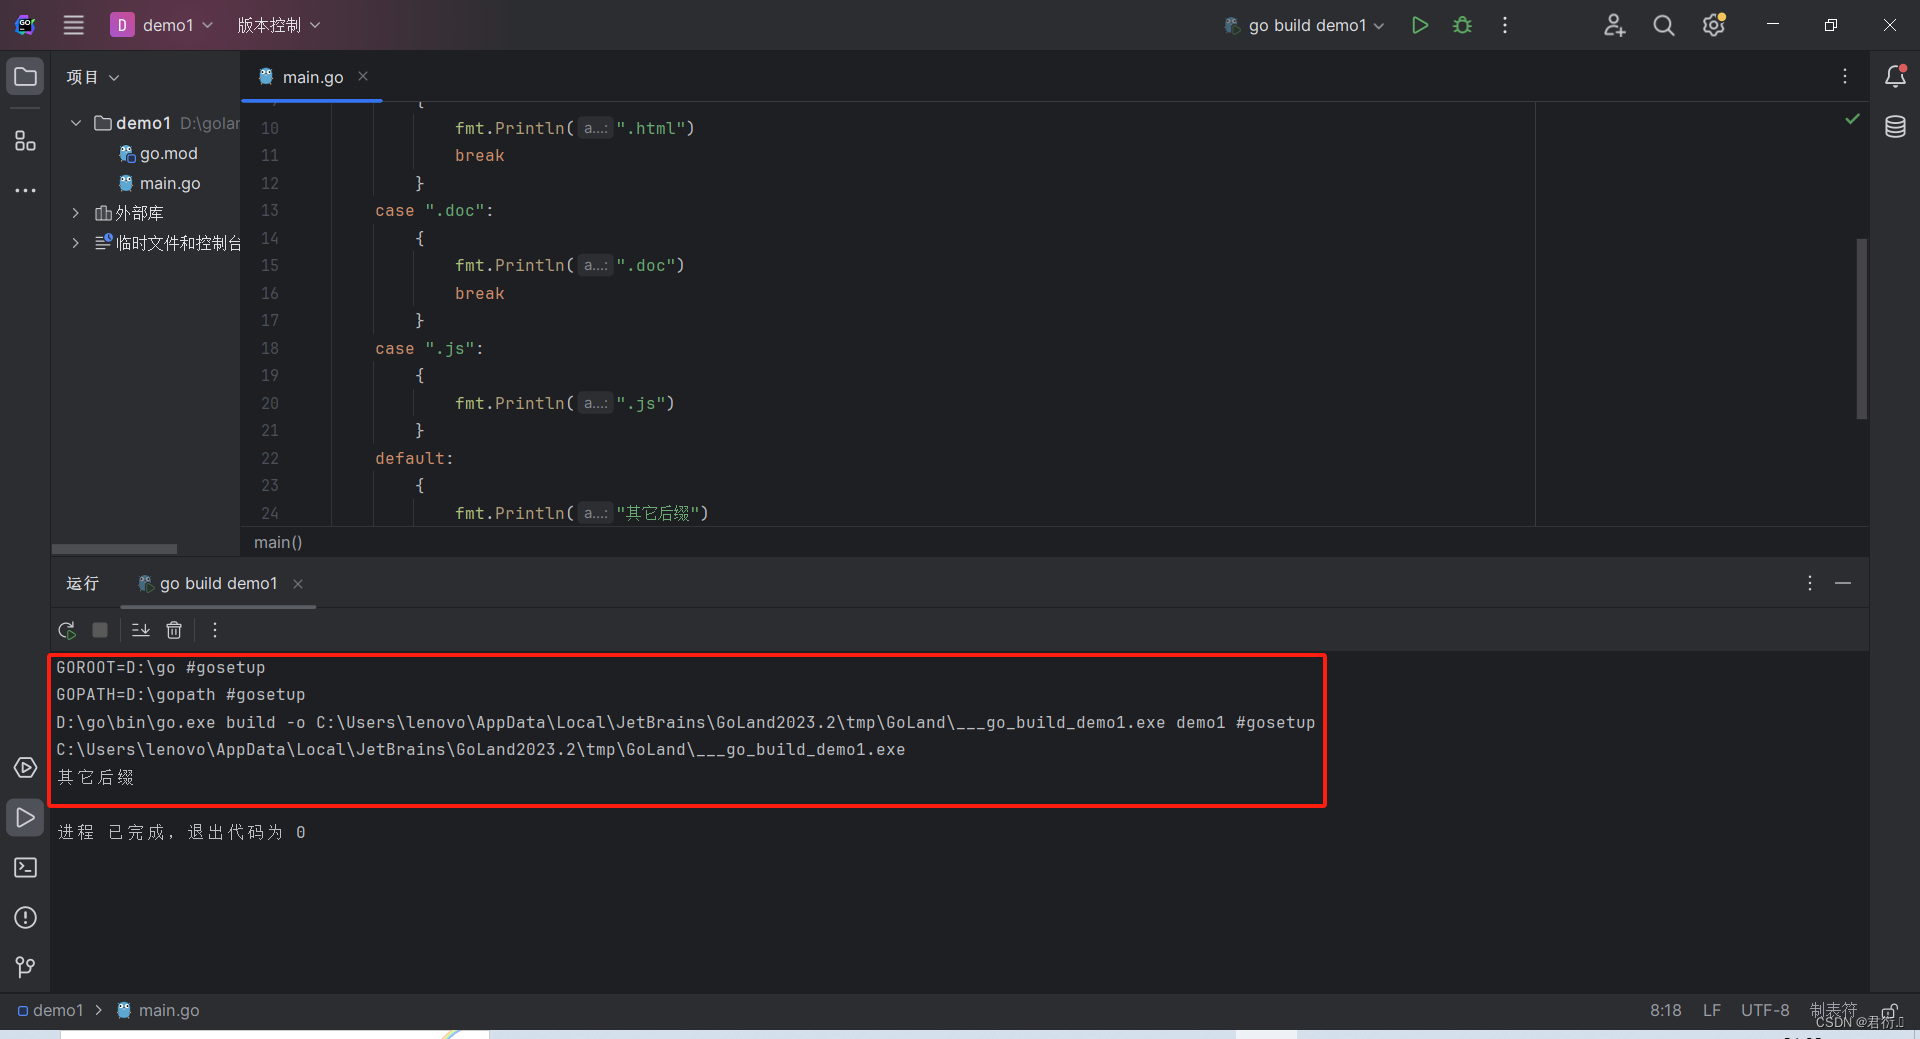Start debugging with the bug icon

click(x=1462, y=25)
